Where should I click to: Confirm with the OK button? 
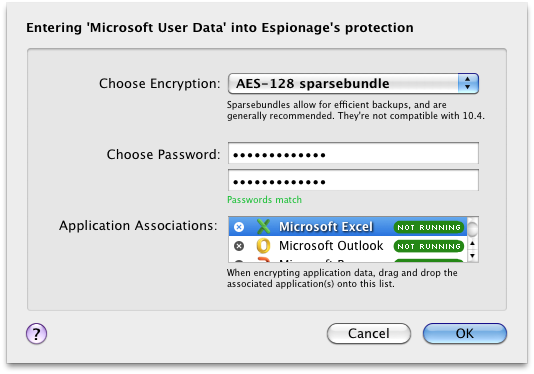(x=465, y=333)
